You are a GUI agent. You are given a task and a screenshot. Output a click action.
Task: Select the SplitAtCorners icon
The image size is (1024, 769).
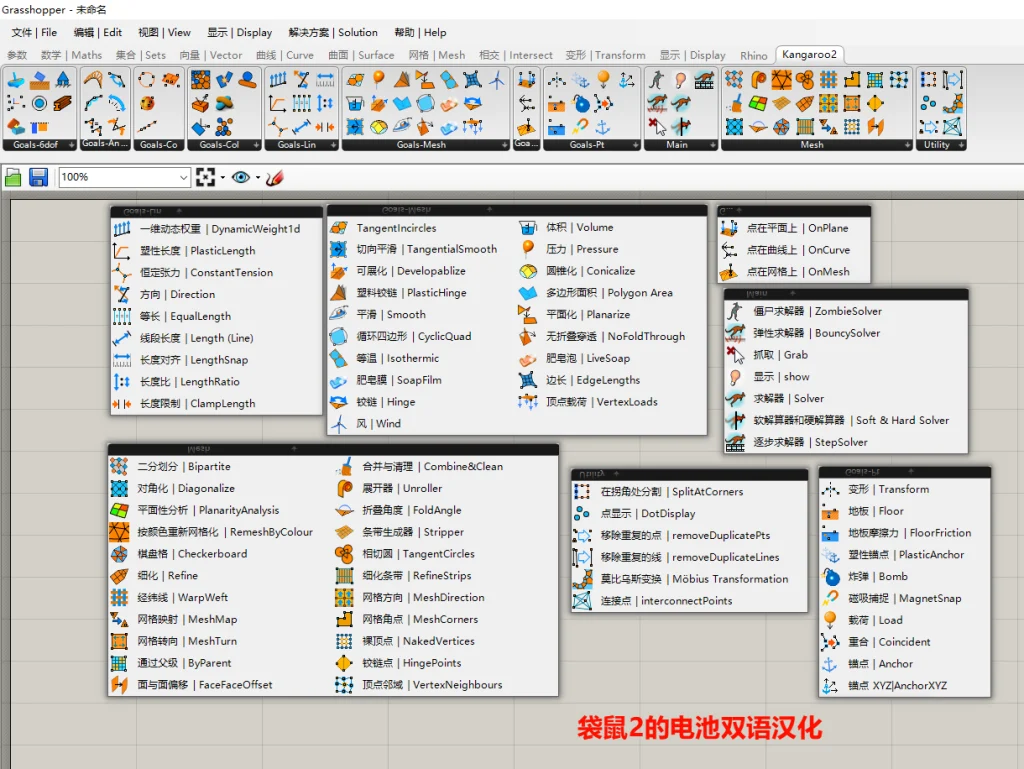[582, 492]
